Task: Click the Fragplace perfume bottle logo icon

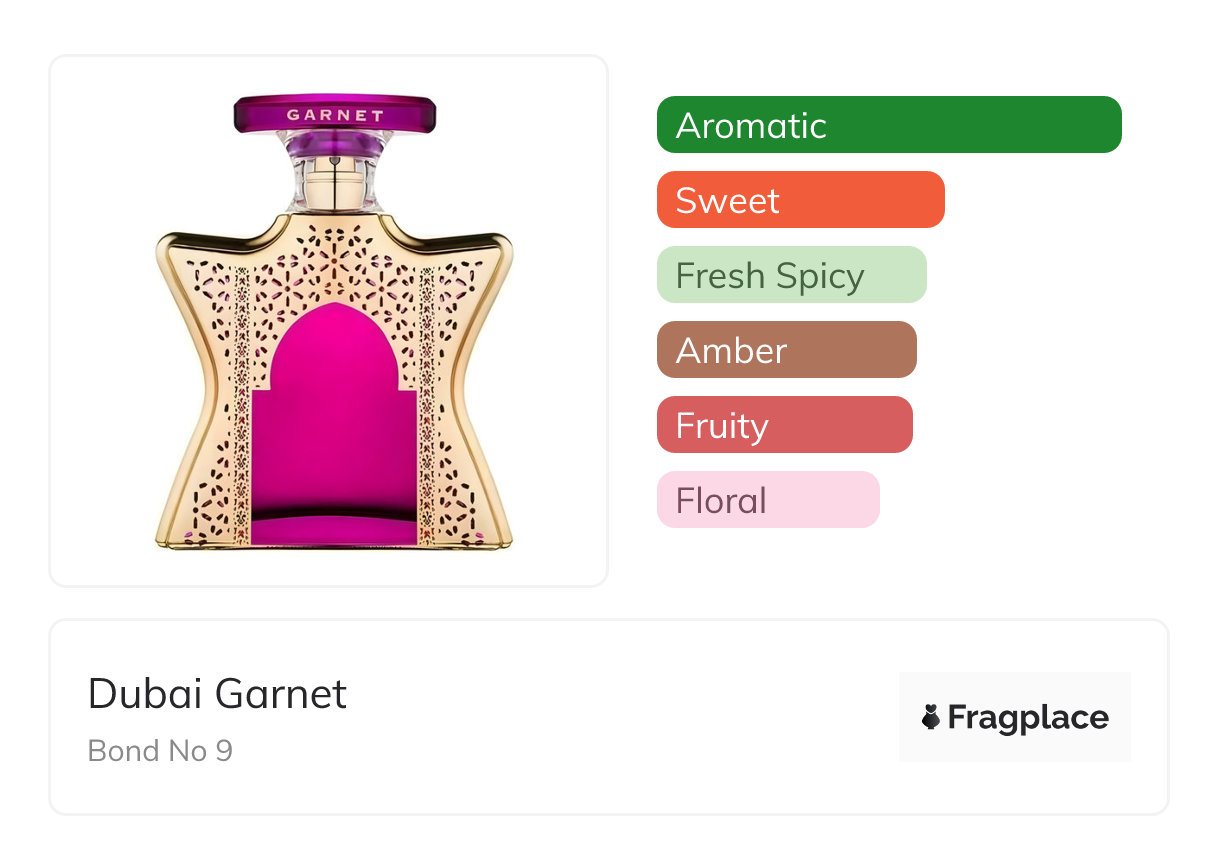Action: (931, 717)
